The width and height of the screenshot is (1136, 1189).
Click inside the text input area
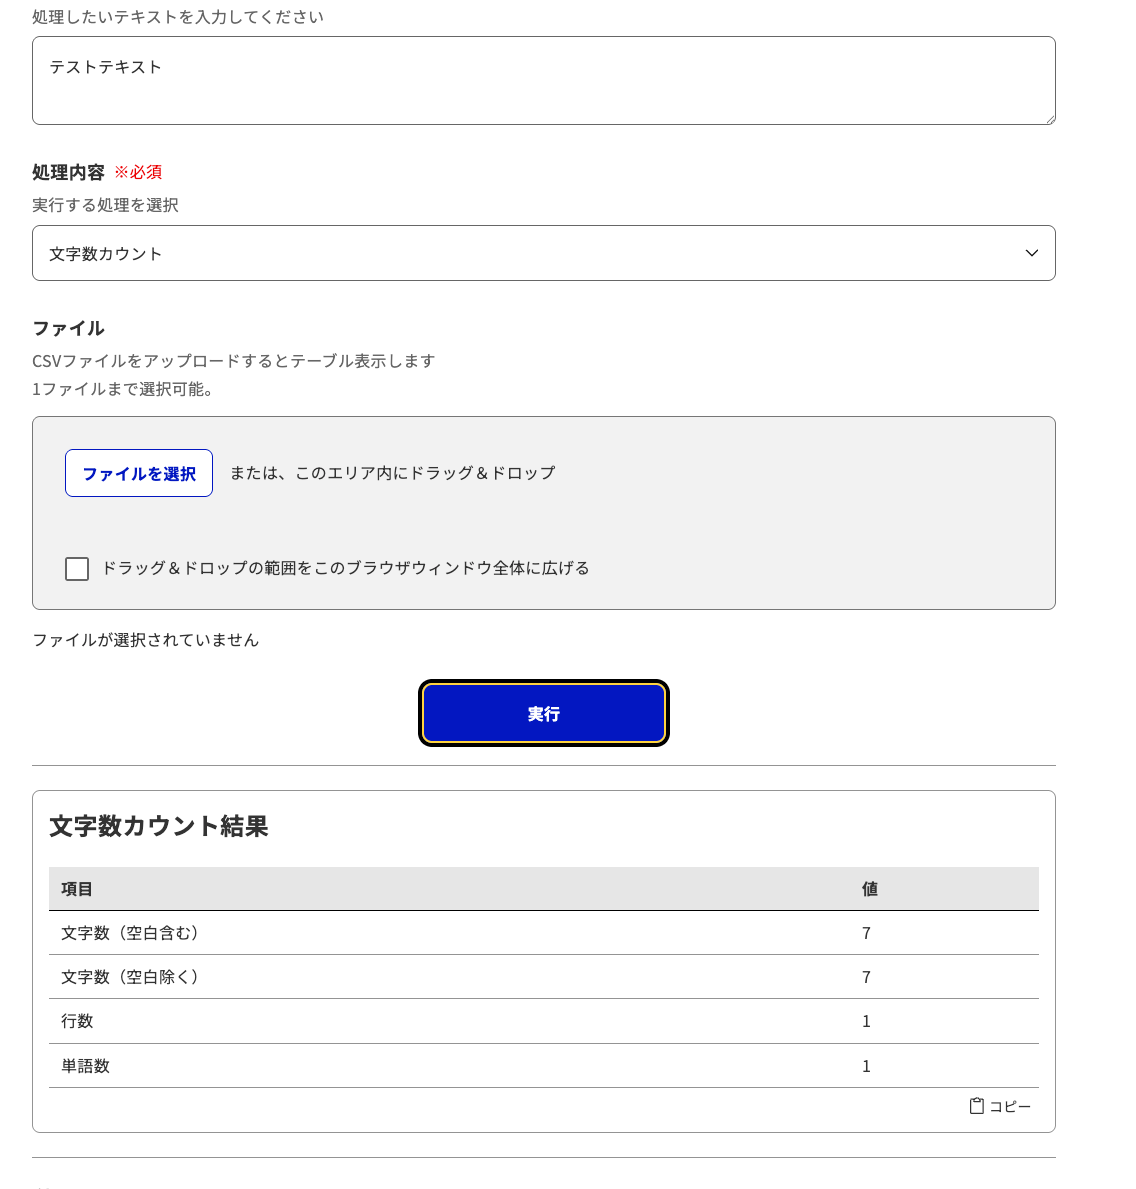pyautogui.click(x=544, y=80)
